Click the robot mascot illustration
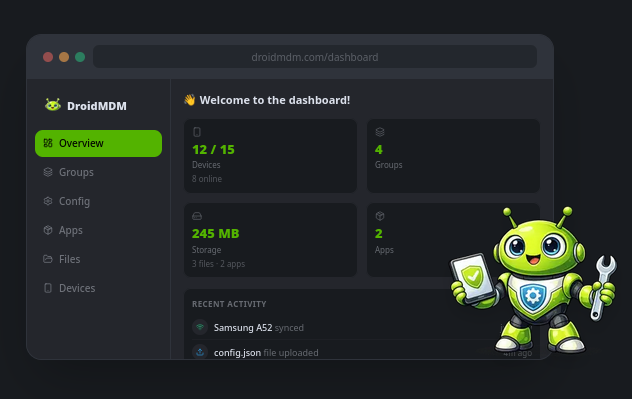The height and width of the screenshot is (399, 632). (x=534, y=280)
